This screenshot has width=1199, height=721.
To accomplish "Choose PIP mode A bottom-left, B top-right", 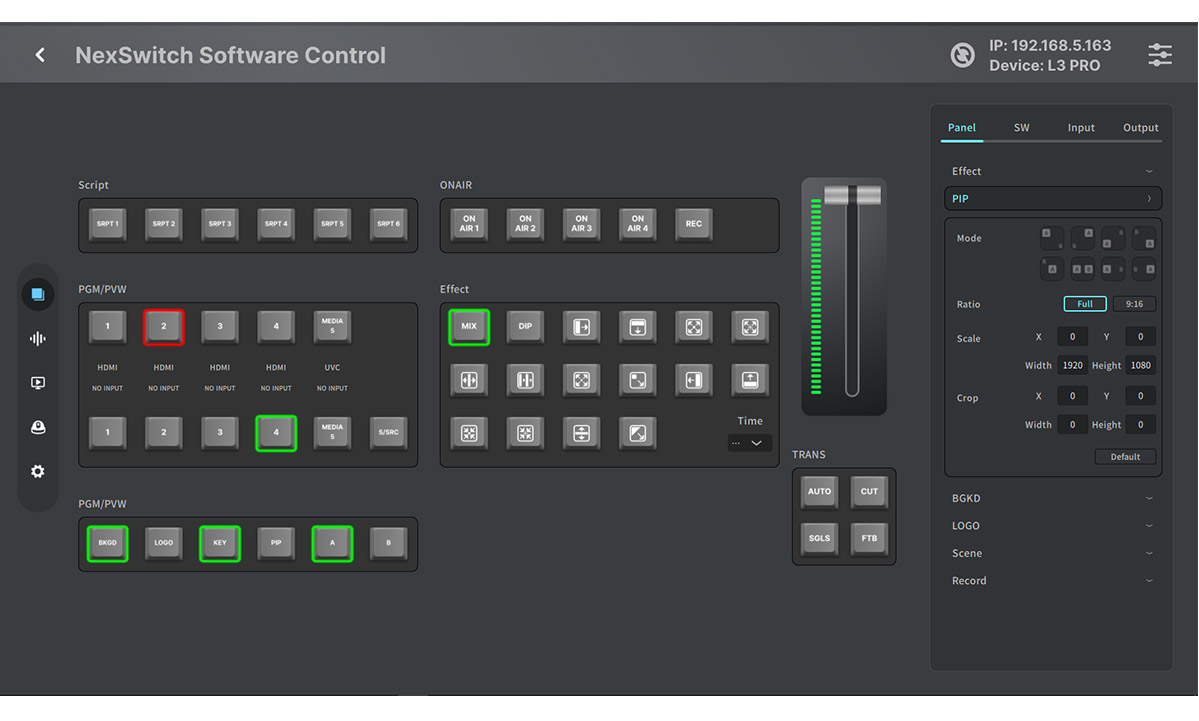I will click(1113, 238).
